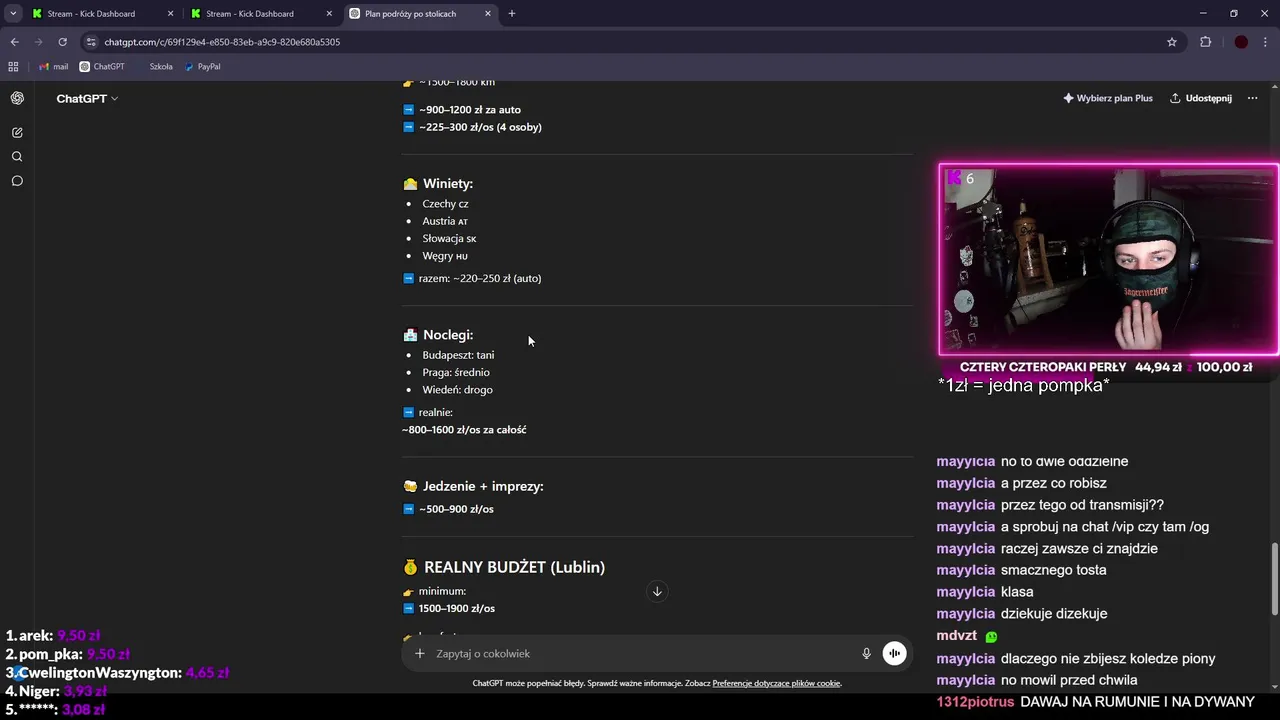Click ~800–1600 zł/os za całość text
This screenshot has width=1280, height=720.
click(x=464, y=430)
